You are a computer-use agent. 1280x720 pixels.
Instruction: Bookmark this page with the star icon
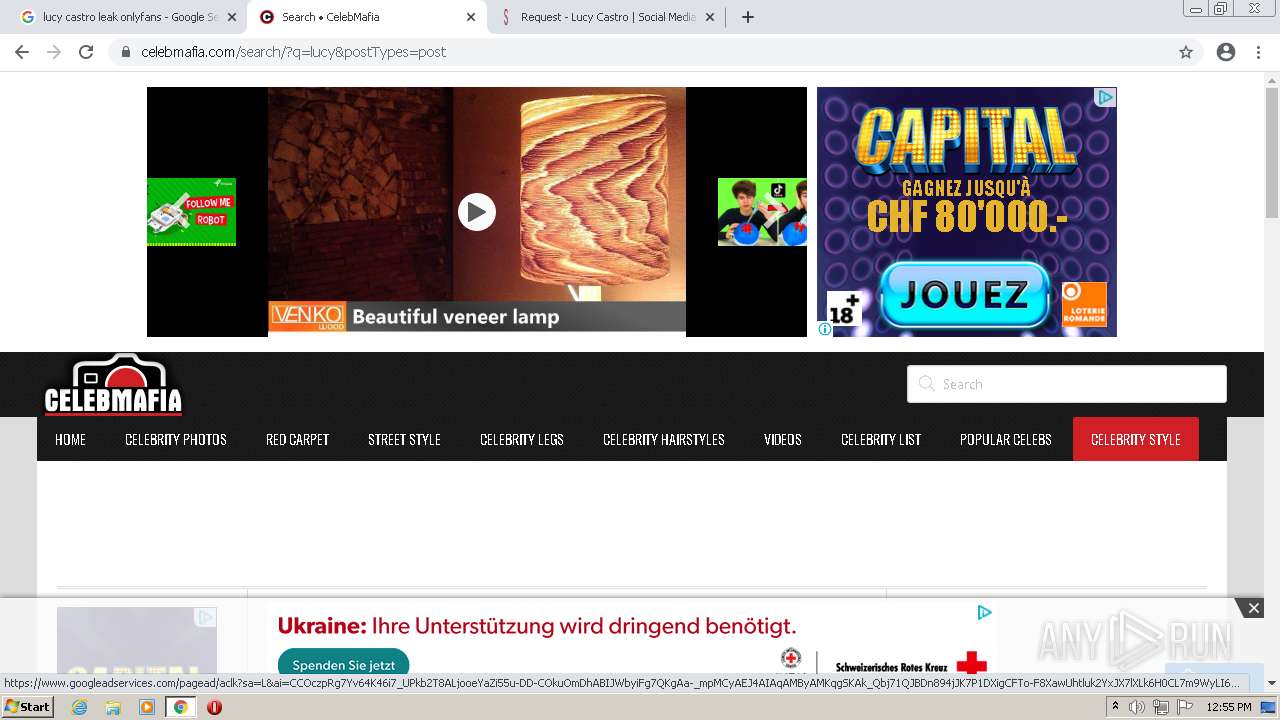(x=1186, y=52)
